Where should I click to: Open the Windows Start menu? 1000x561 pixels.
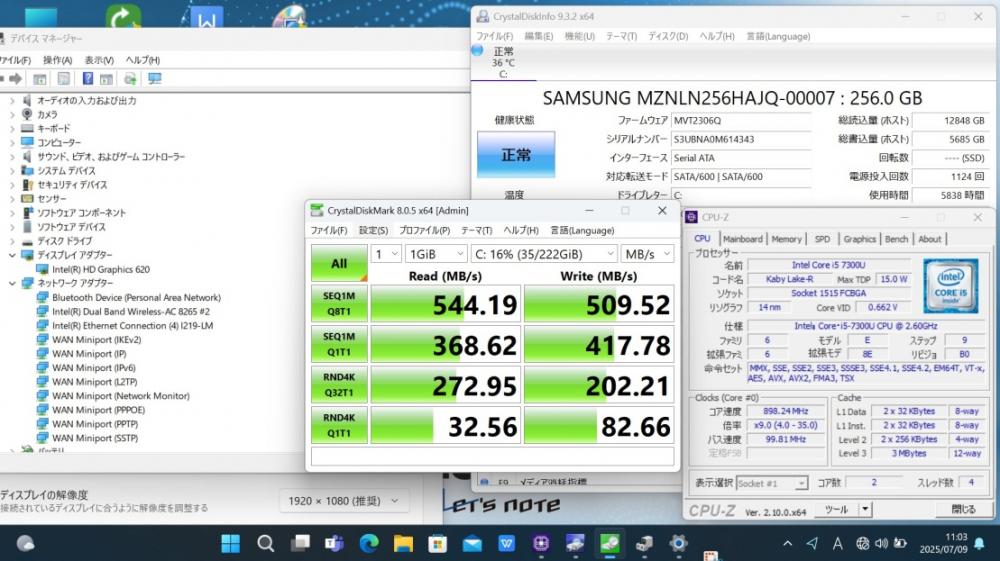click(x=230, y=543)
